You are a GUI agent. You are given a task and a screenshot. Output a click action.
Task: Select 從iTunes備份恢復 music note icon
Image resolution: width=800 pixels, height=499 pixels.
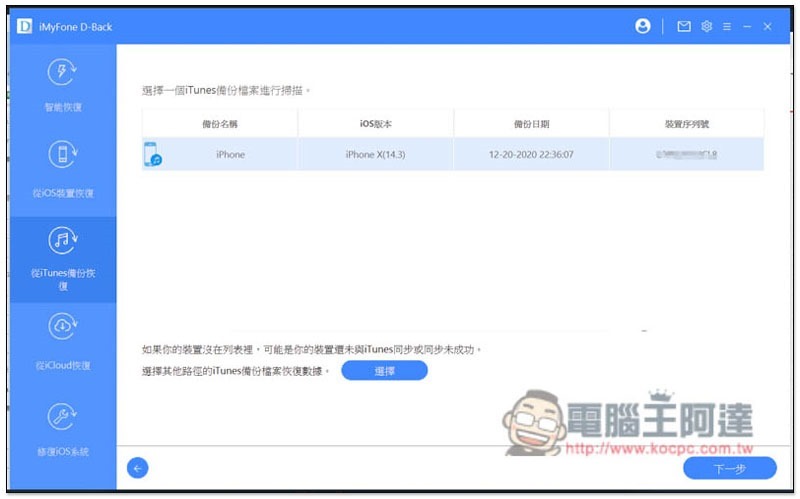[62, 240]
